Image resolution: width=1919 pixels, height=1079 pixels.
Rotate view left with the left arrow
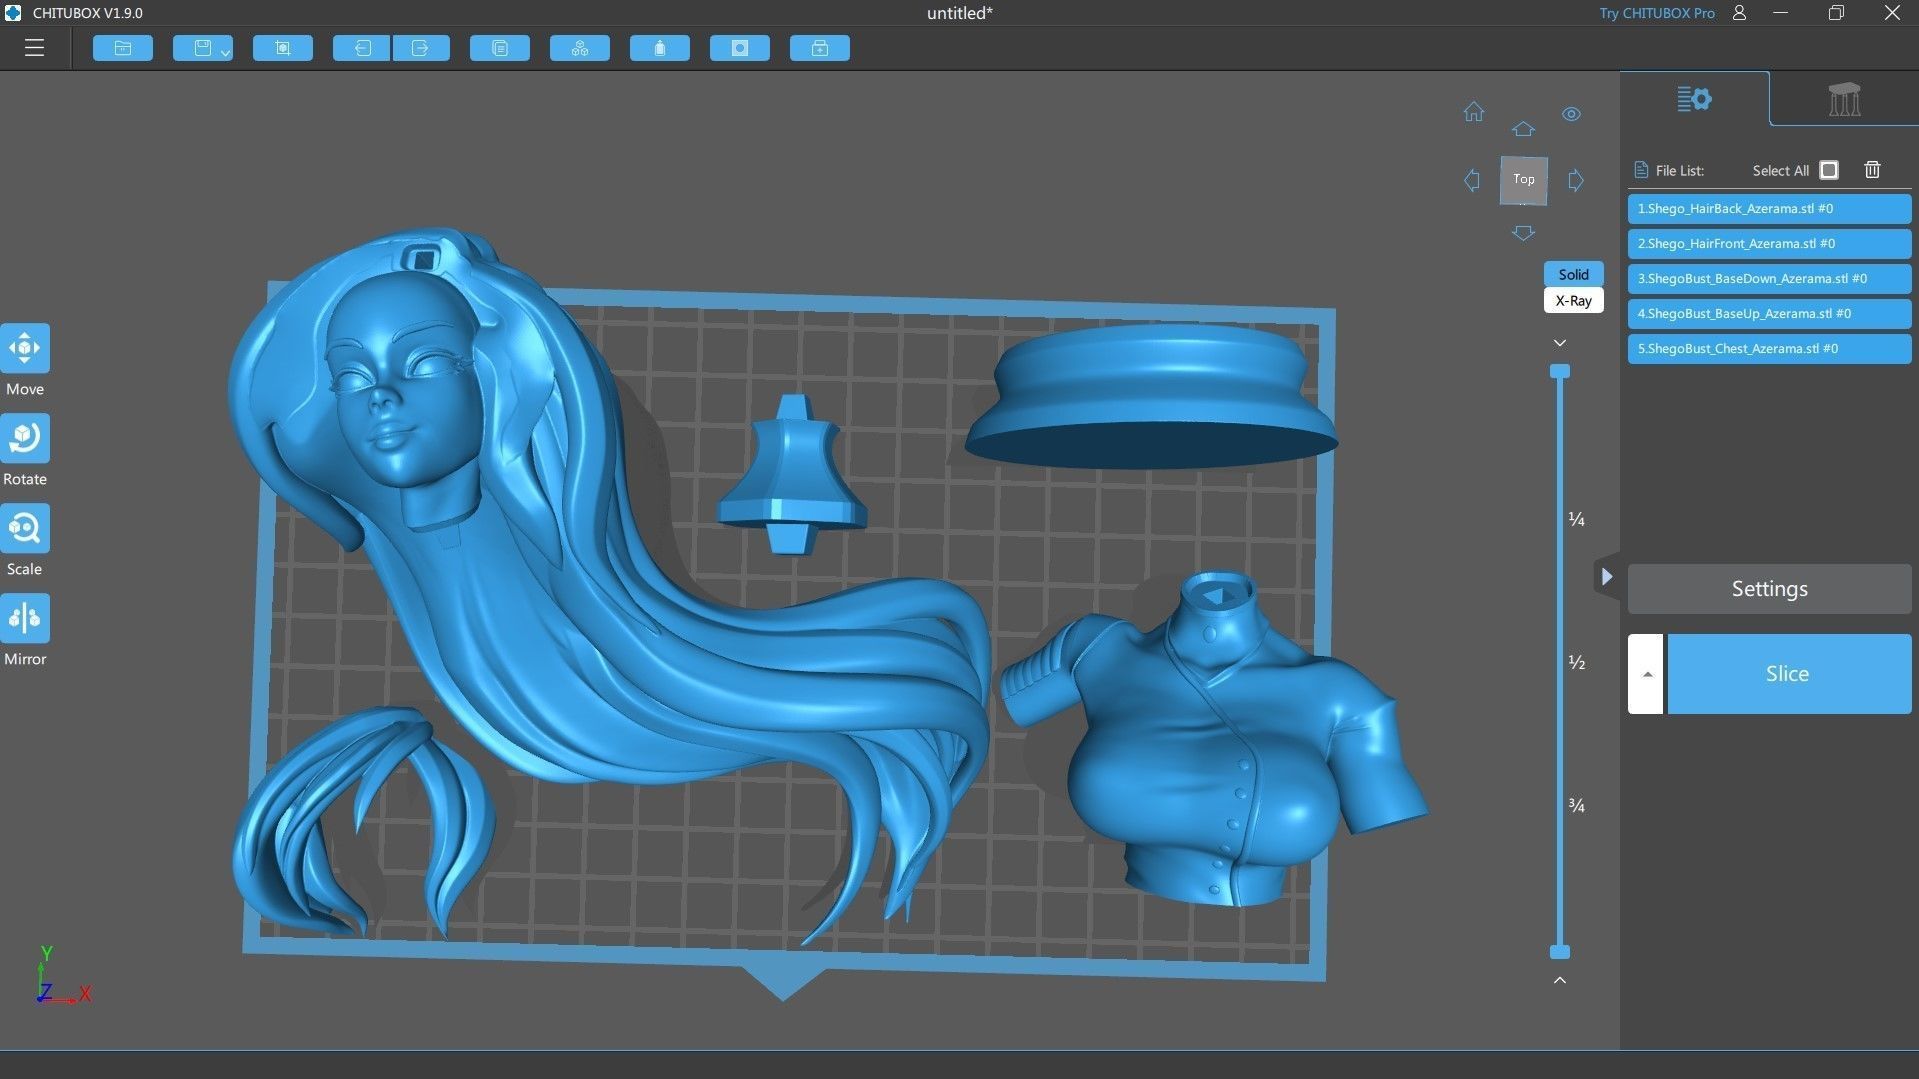click(x=1472, y=181)
